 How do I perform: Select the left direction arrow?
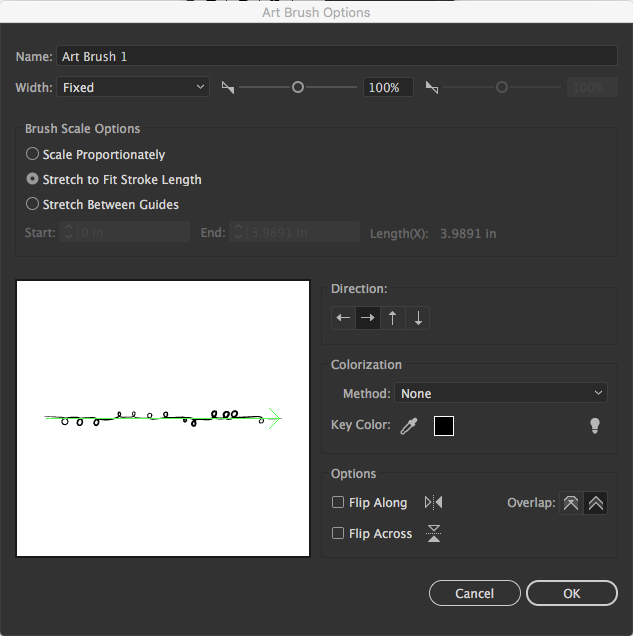pyautogui.click(x=344, y=319)
